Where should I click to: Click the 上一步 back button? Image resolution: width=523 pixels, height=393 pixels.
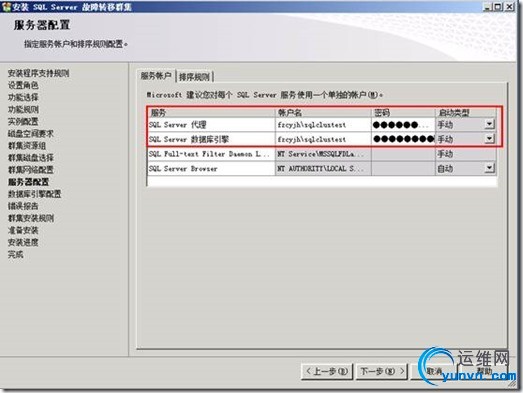(327, 371)
